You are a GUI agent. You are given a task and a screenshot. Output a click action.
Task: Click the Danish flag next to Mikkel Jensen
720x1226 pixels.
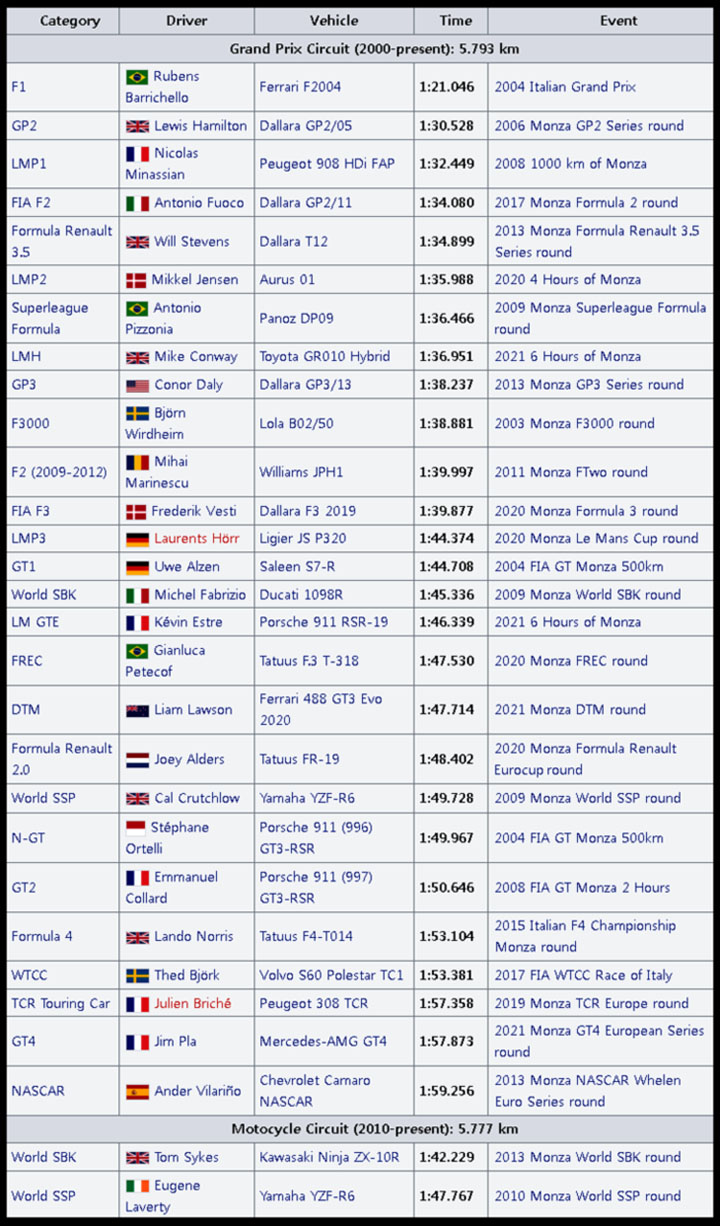136,280
